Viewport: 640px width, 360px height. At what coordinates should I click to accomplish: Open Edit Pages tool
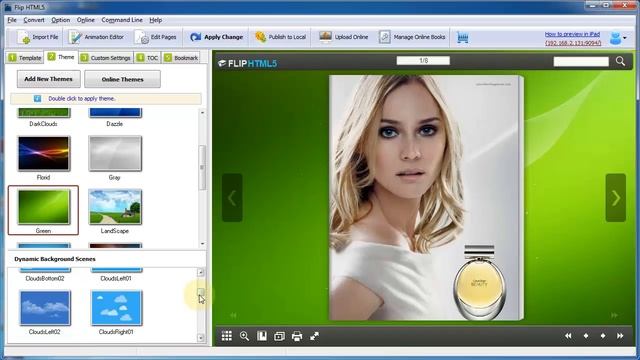click(156, 37)
